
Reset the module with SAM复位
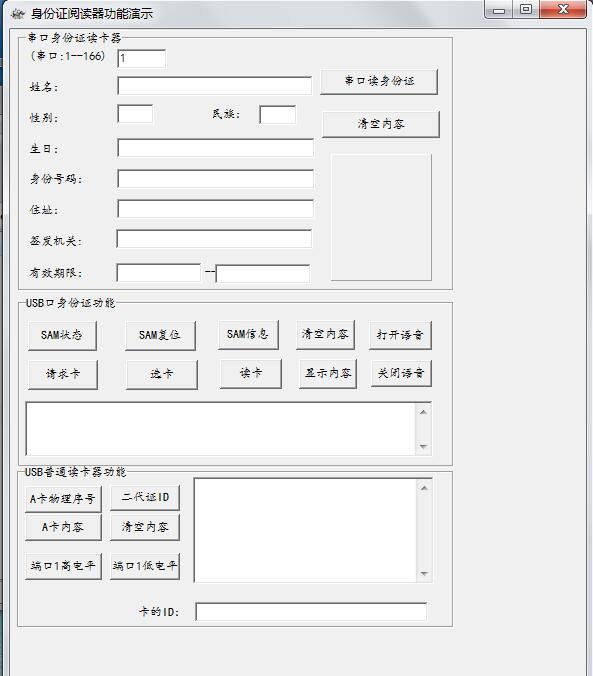point(160,335)
